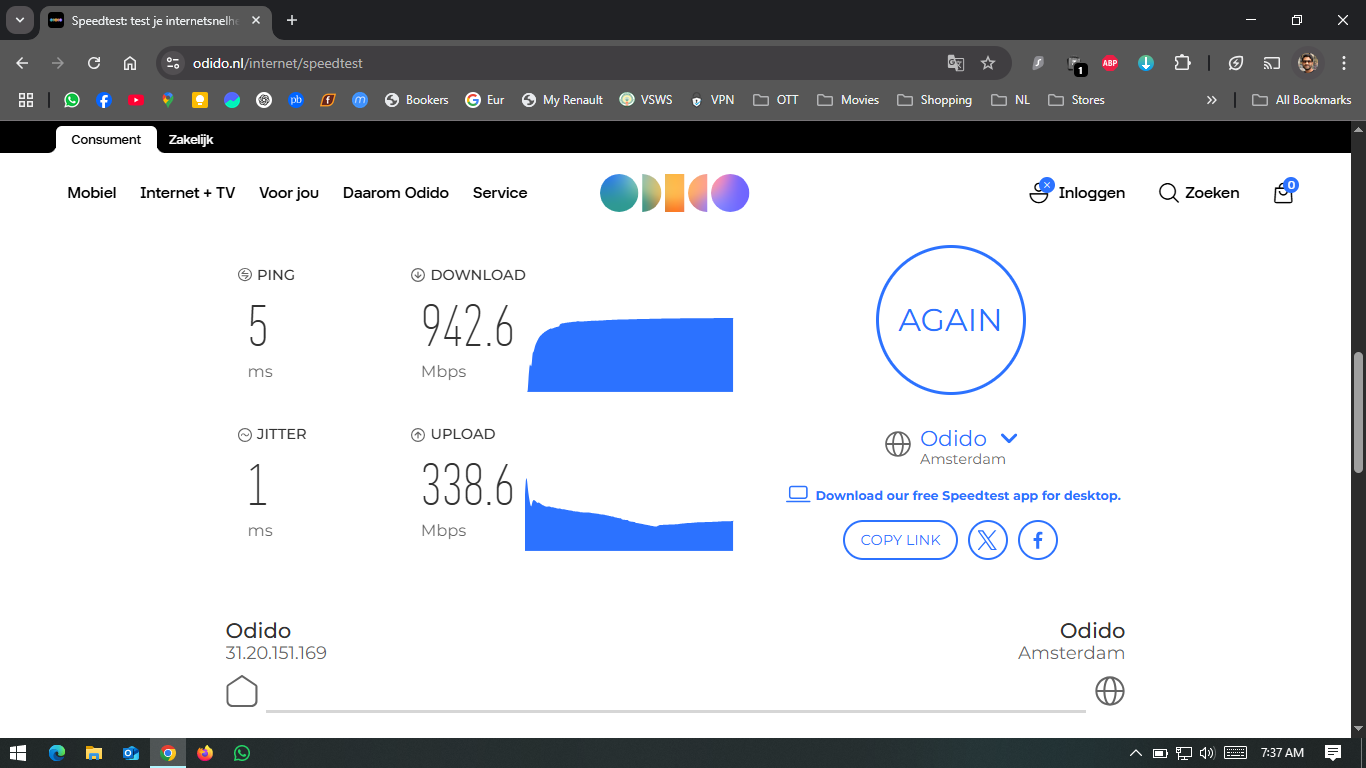Open the YouTube bookmark icon
The height and width of the screenshot is (768, 1366).
(x=136, y=100)
